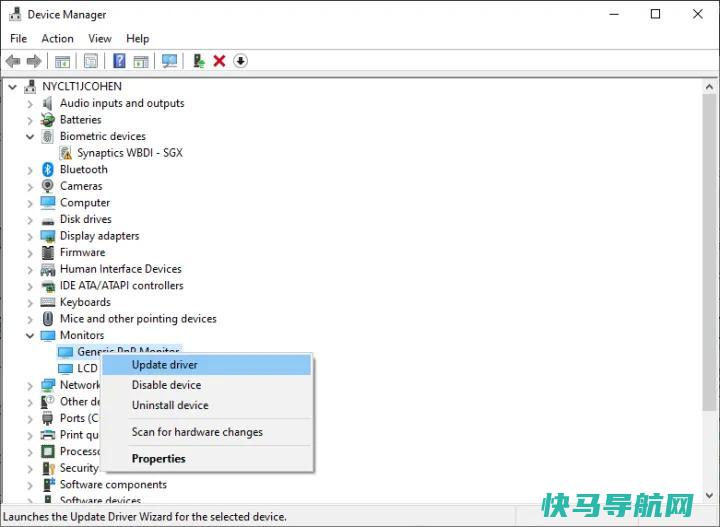The image size is (720, 527).
Task: Open the Help menu
Action: (137, 39)
